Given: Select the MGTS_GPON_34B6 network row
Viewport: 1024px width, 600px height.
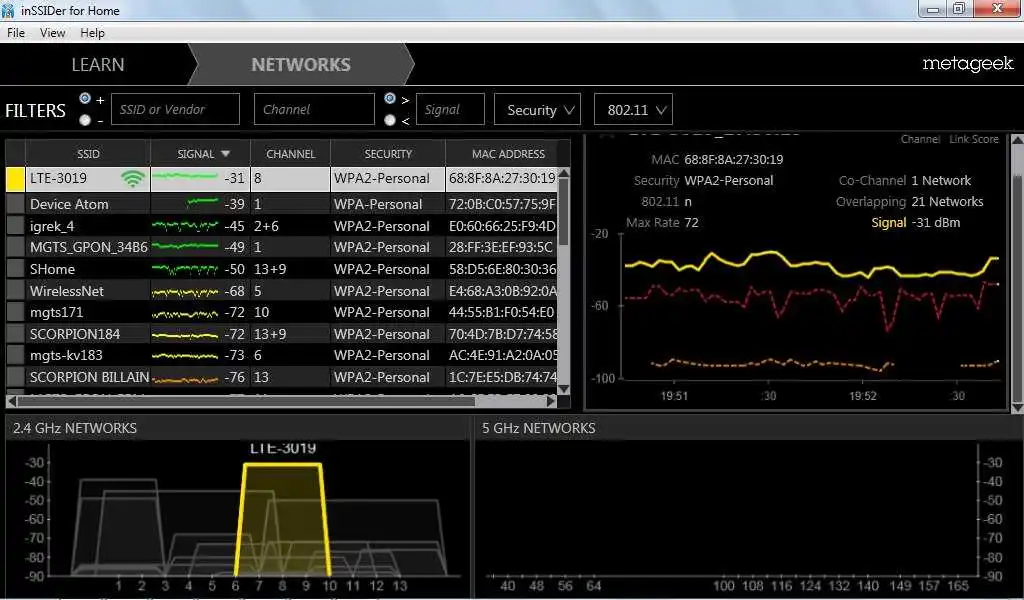Looking at the screenshot, I should point(282,247).
